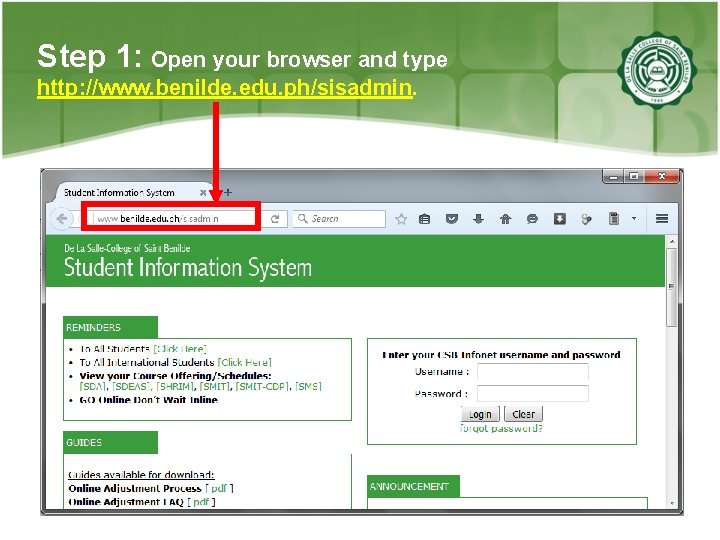Viewport: 720px width, 540px height.
Task: Go to the browser home page icon
Action: (x=506, y=219)
